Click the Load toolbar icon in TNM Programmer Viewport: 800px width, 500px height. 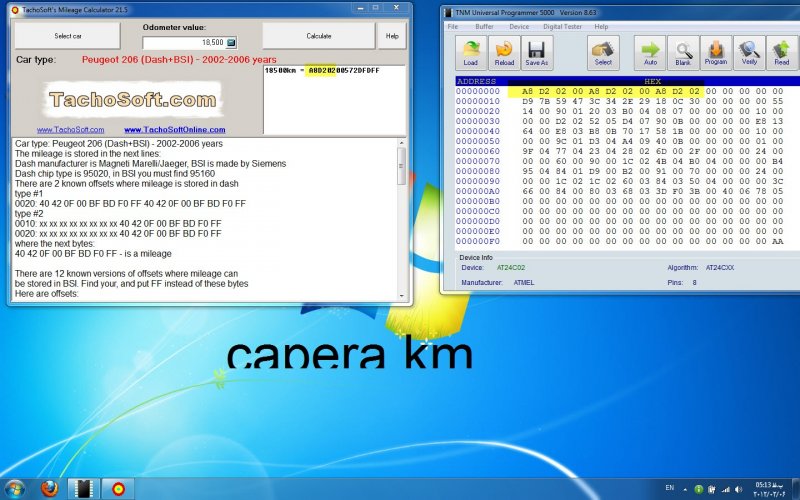[x=470, y=53]
